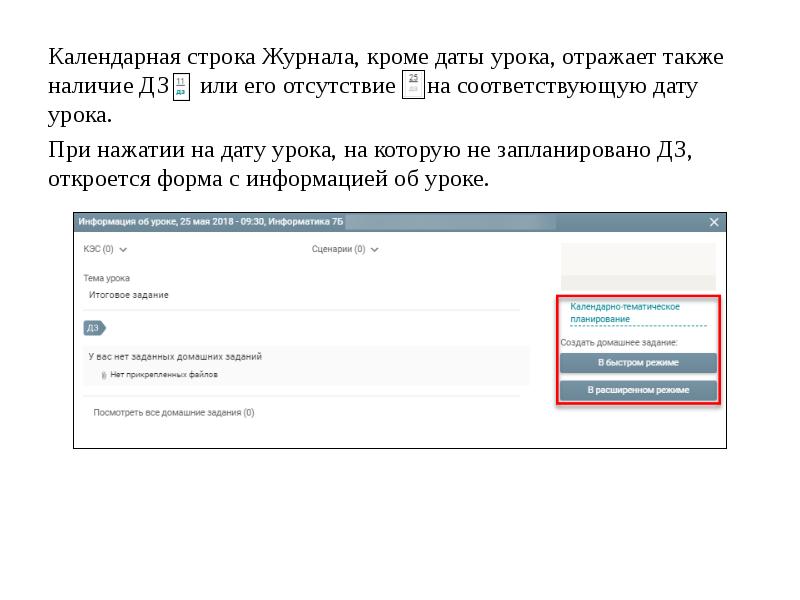Click the date 11 icon with ДЗ mark

[x=181, y=86]
